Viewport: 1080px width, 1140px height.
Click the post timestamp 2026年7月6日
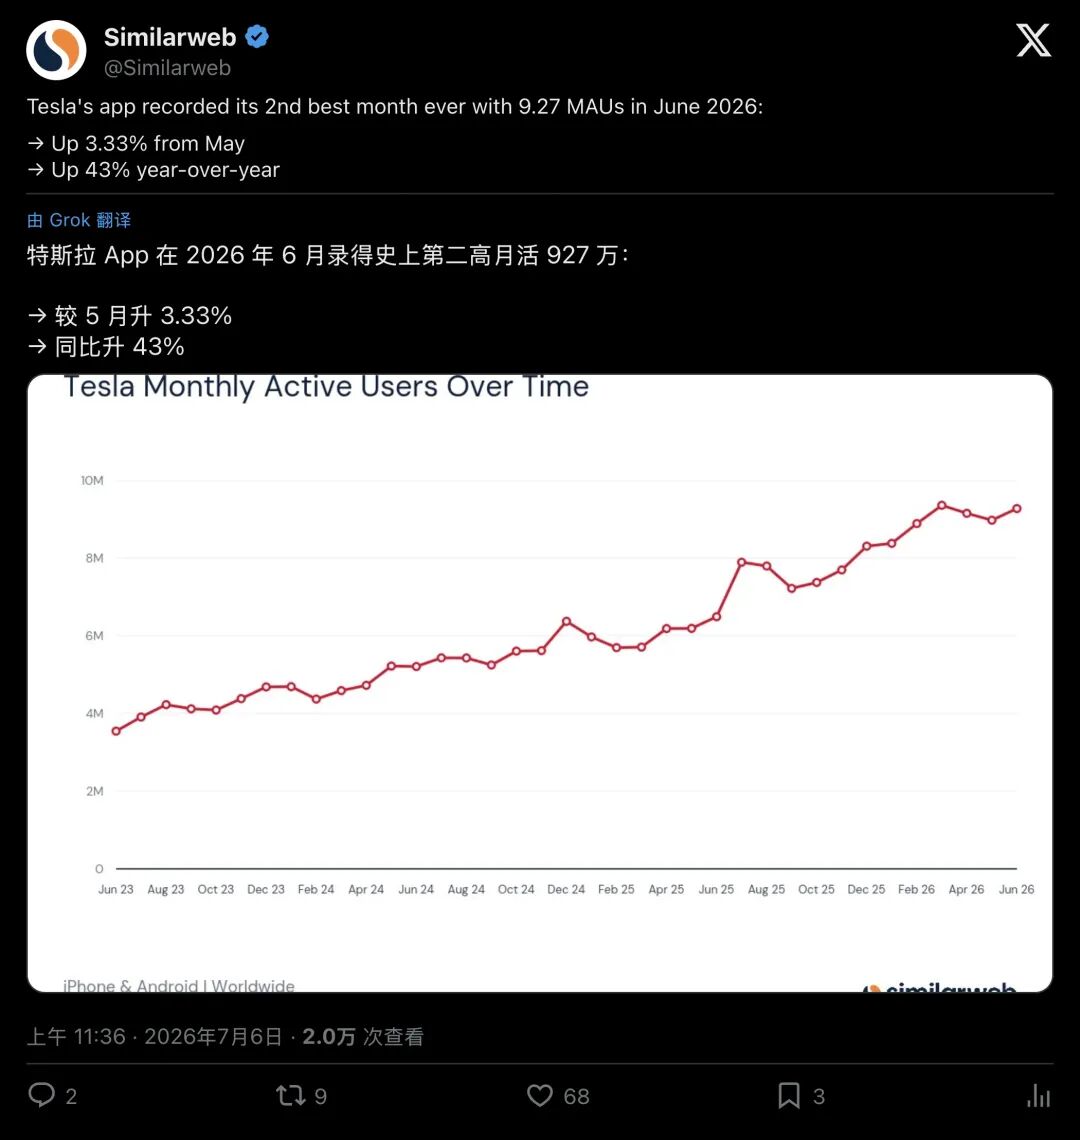(213, 1036)
